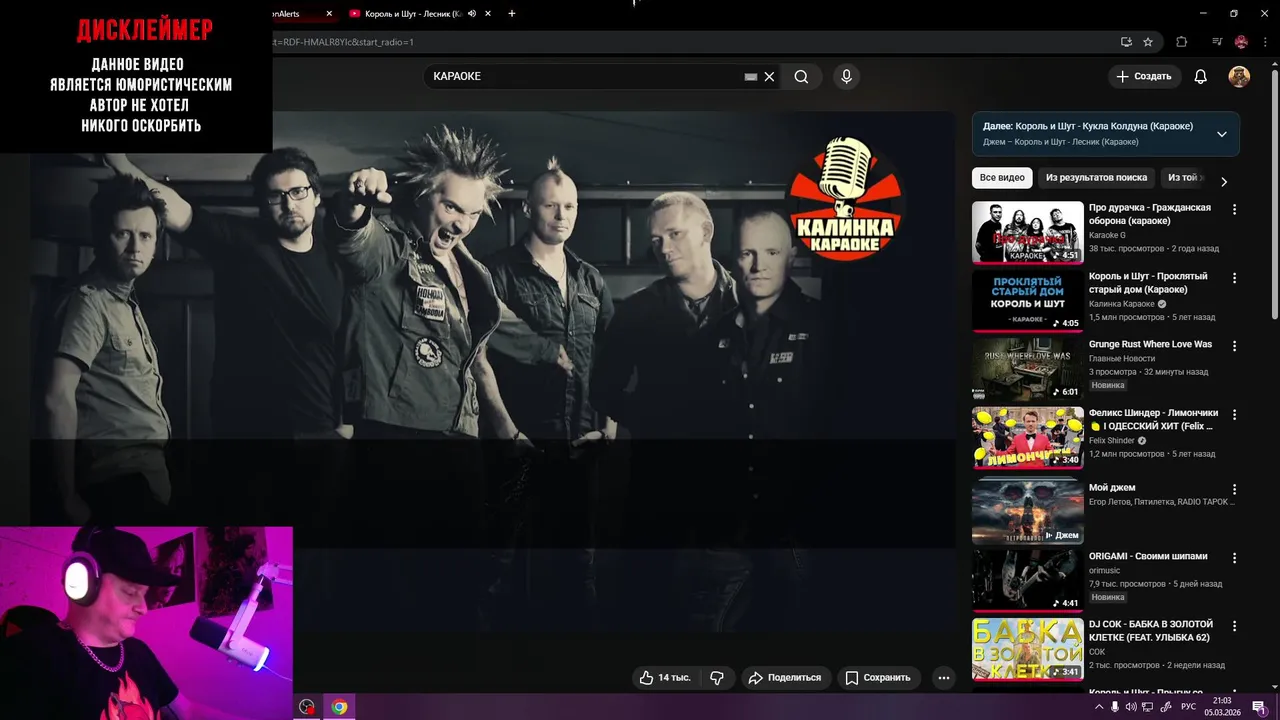Click the Создать button

(1144, 76)
